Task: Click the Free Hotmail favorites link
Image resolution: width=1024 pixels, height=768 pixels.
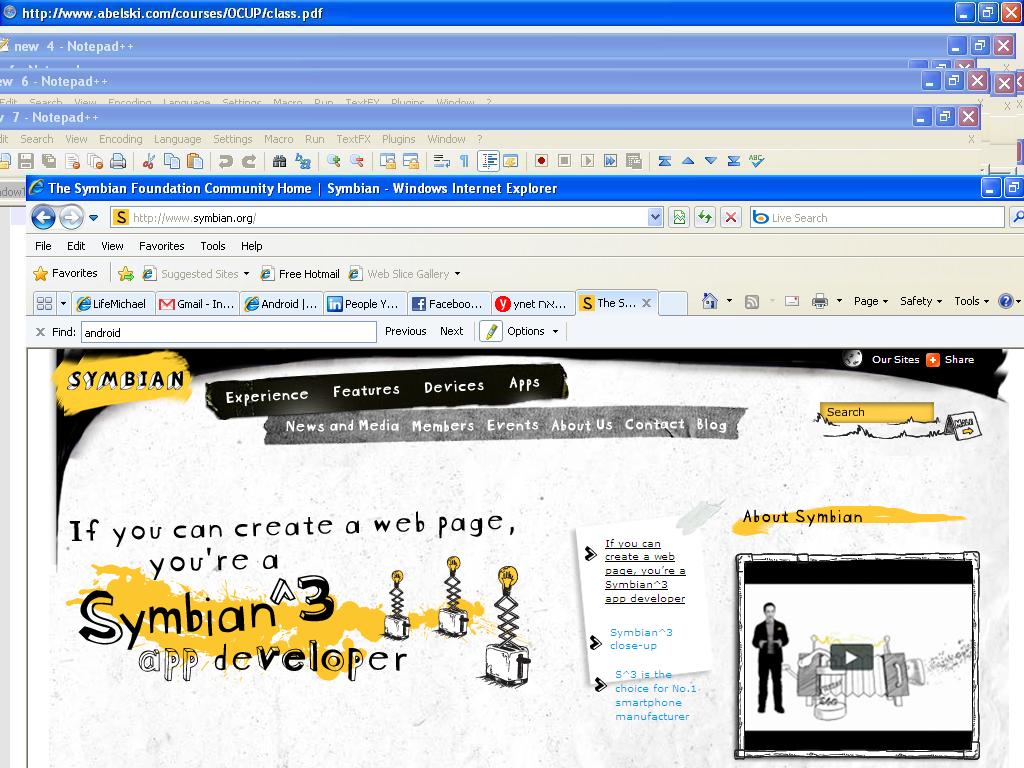Action: click(300, 274)
